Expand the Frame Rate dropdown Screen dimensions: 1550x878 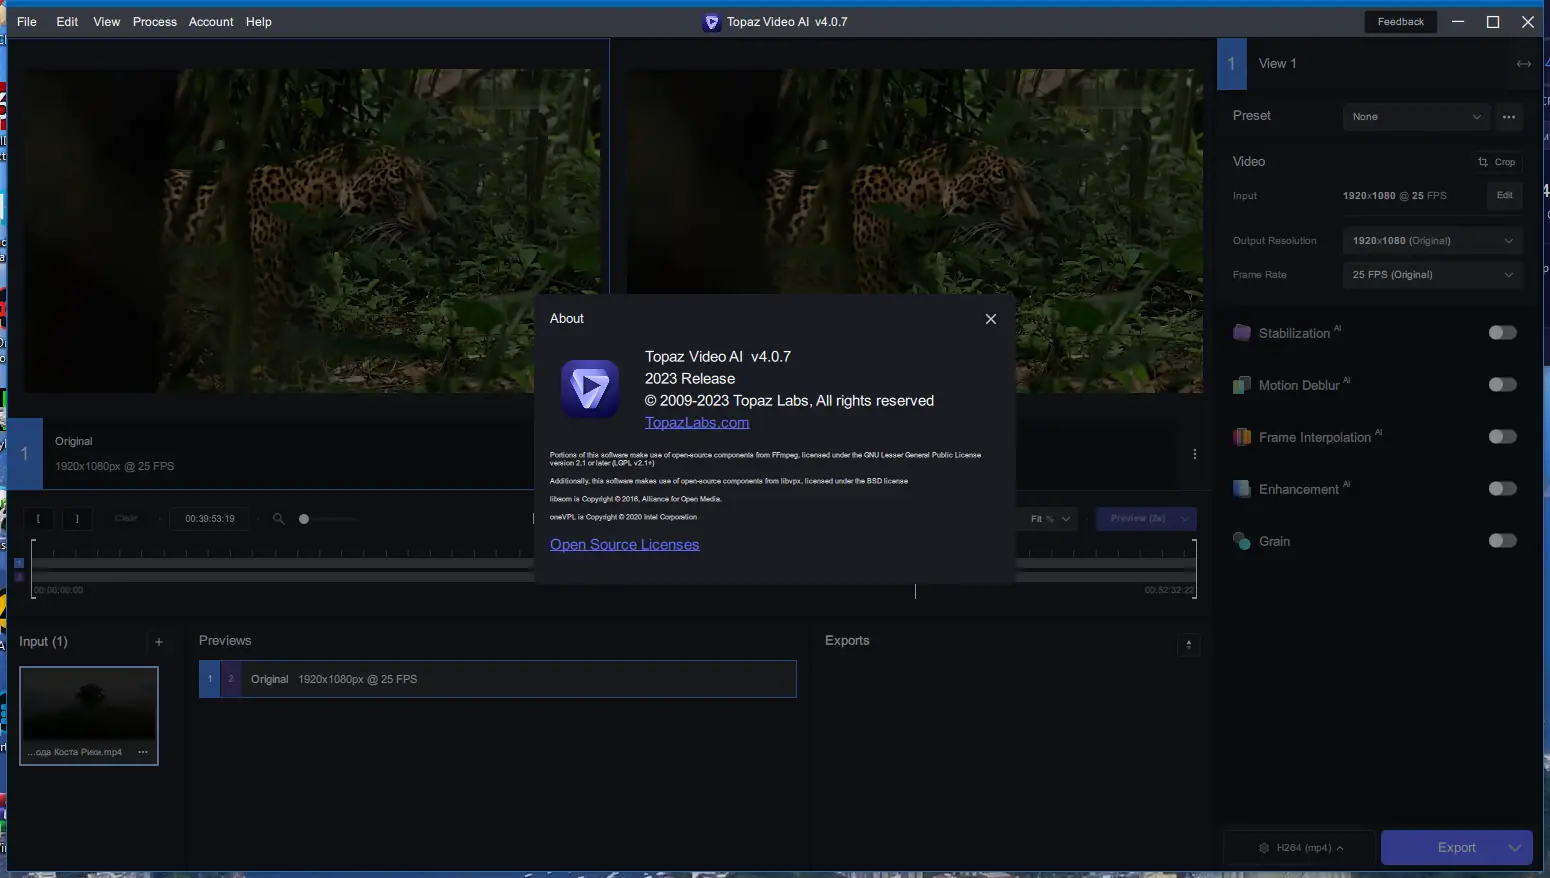pos(1432,275)
